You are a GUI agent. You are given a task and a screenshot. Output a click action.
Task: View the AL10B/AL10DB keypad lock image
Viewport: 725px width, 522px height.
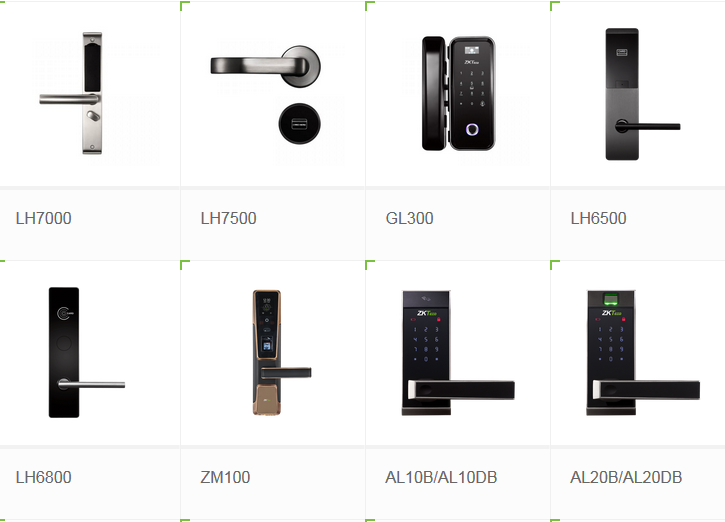458,353
